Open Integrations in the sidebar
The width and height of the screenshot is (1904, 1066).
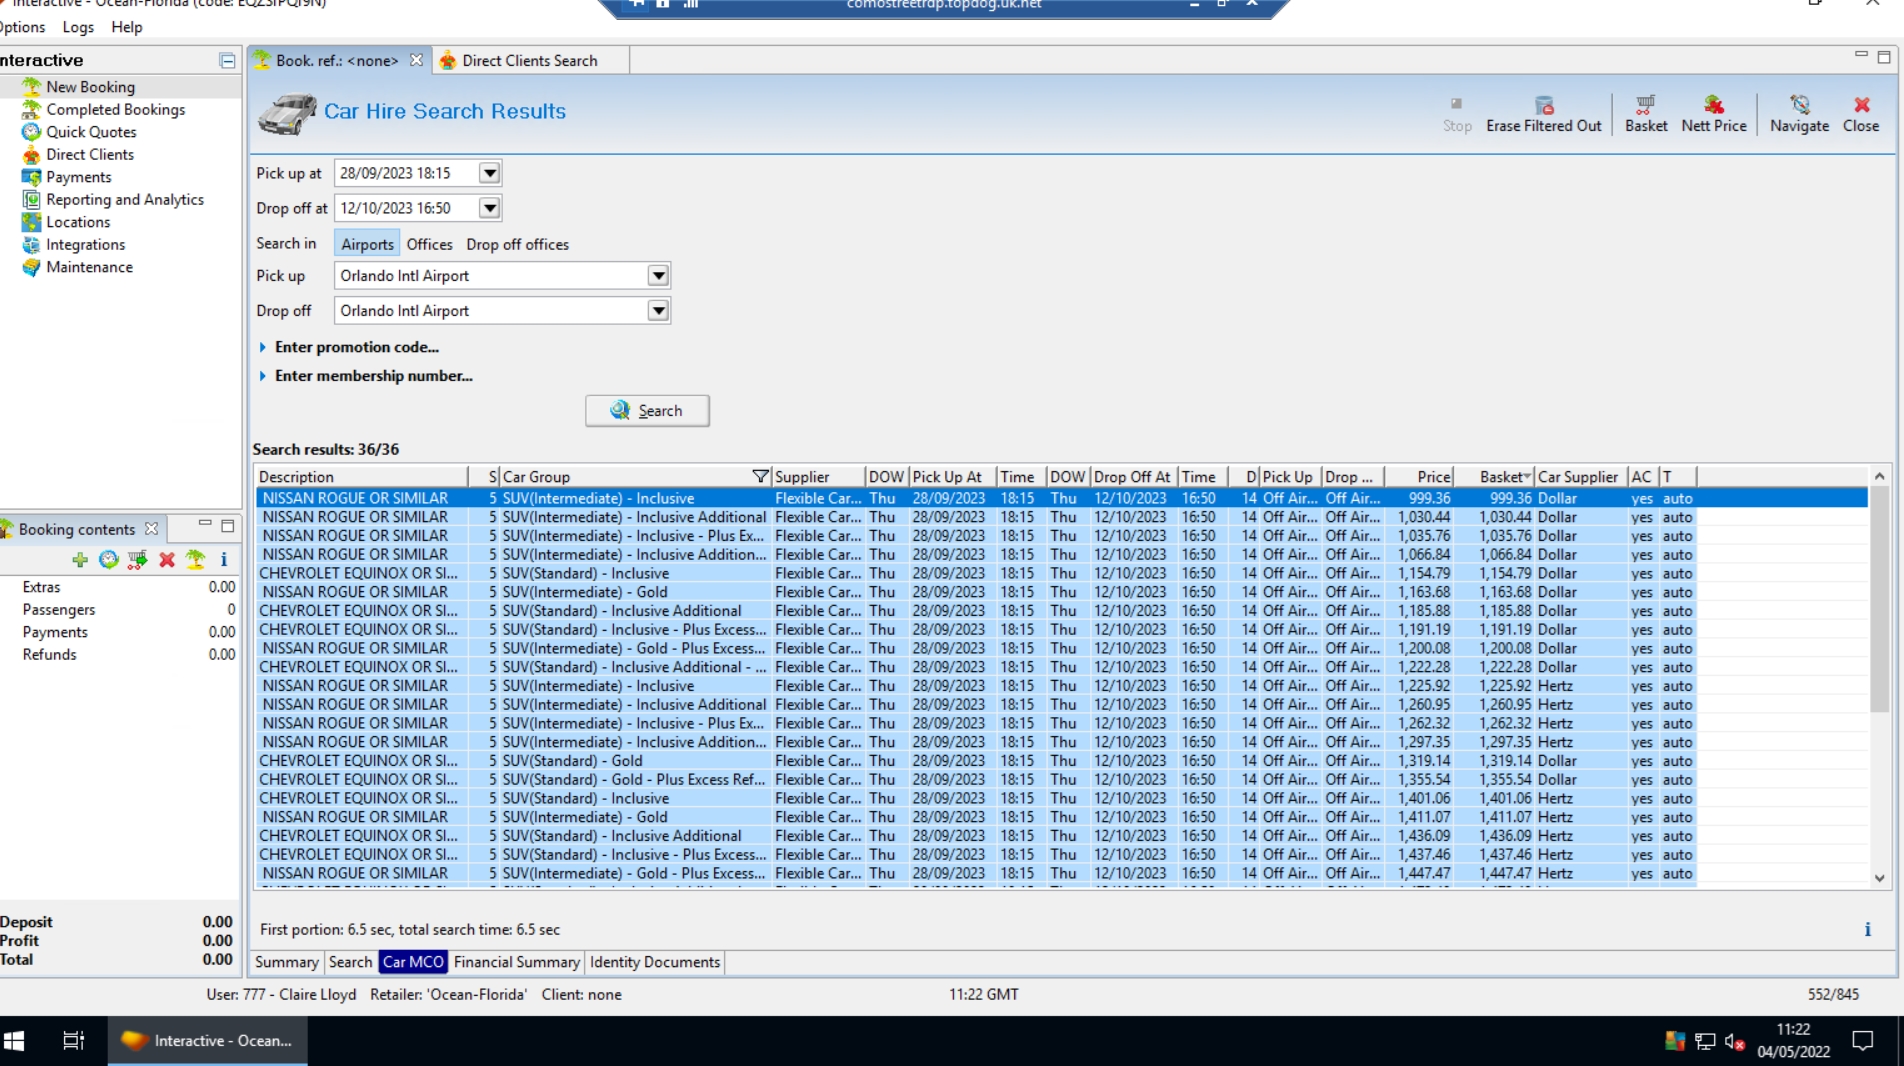(x=85, y=245)
